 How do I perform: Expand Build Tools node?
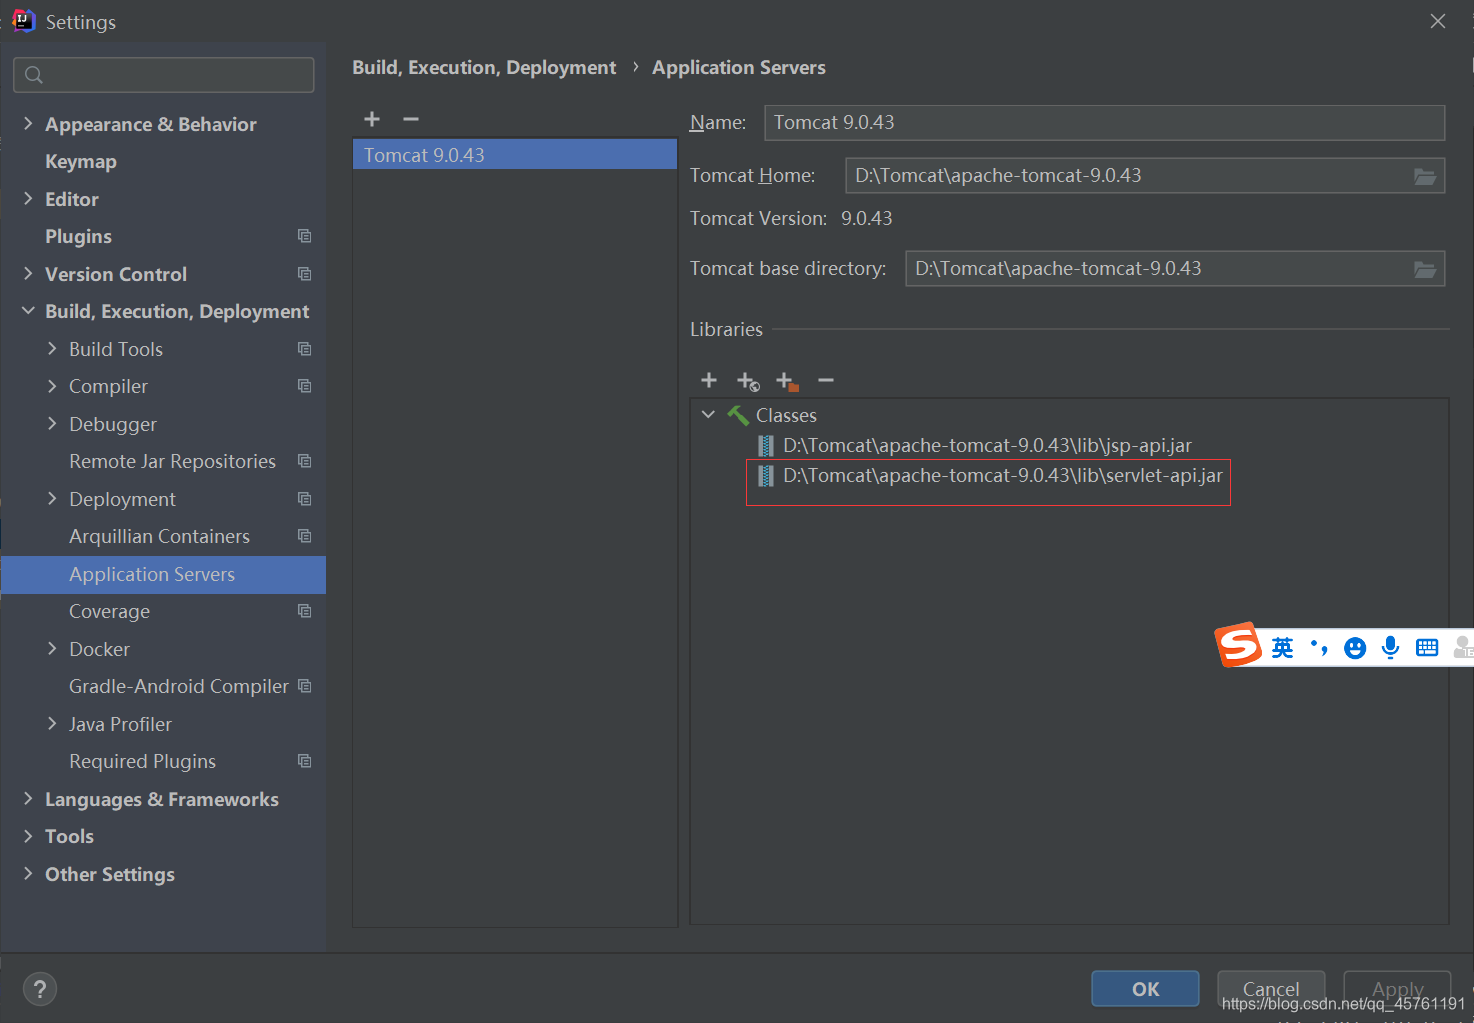[x=52, y=349]
